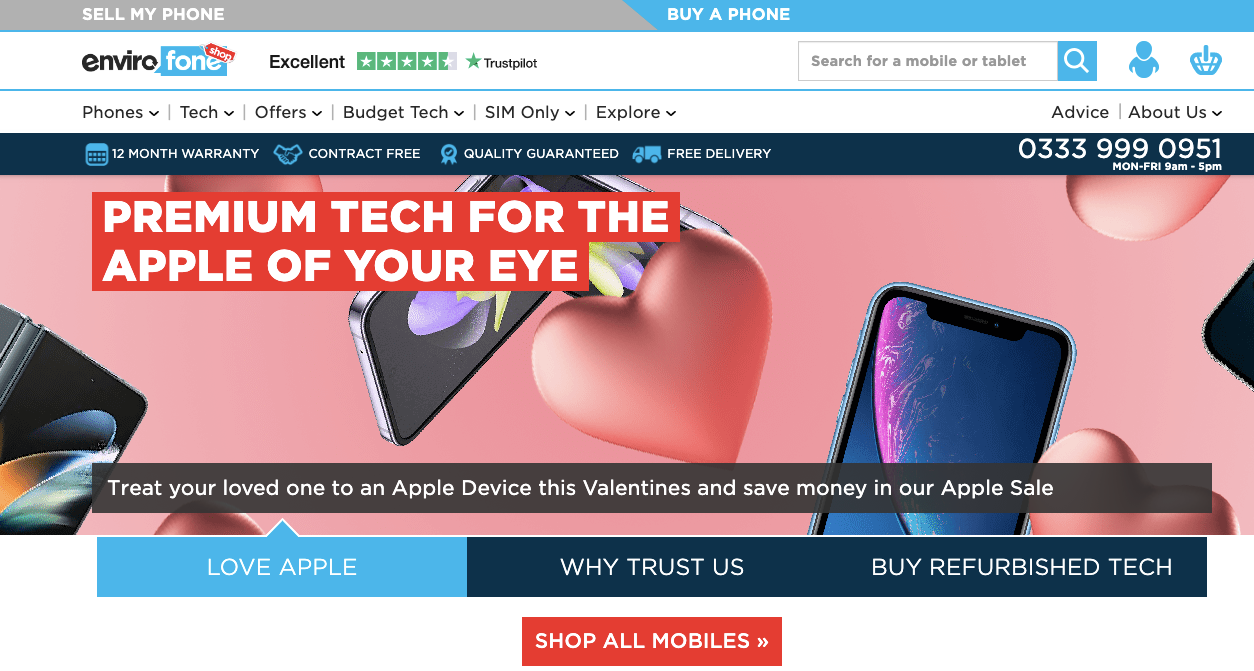Click the Shop All Mobiles button
Image resolution: width=1254 pixels, height=671 pixels.
(652, 641)
